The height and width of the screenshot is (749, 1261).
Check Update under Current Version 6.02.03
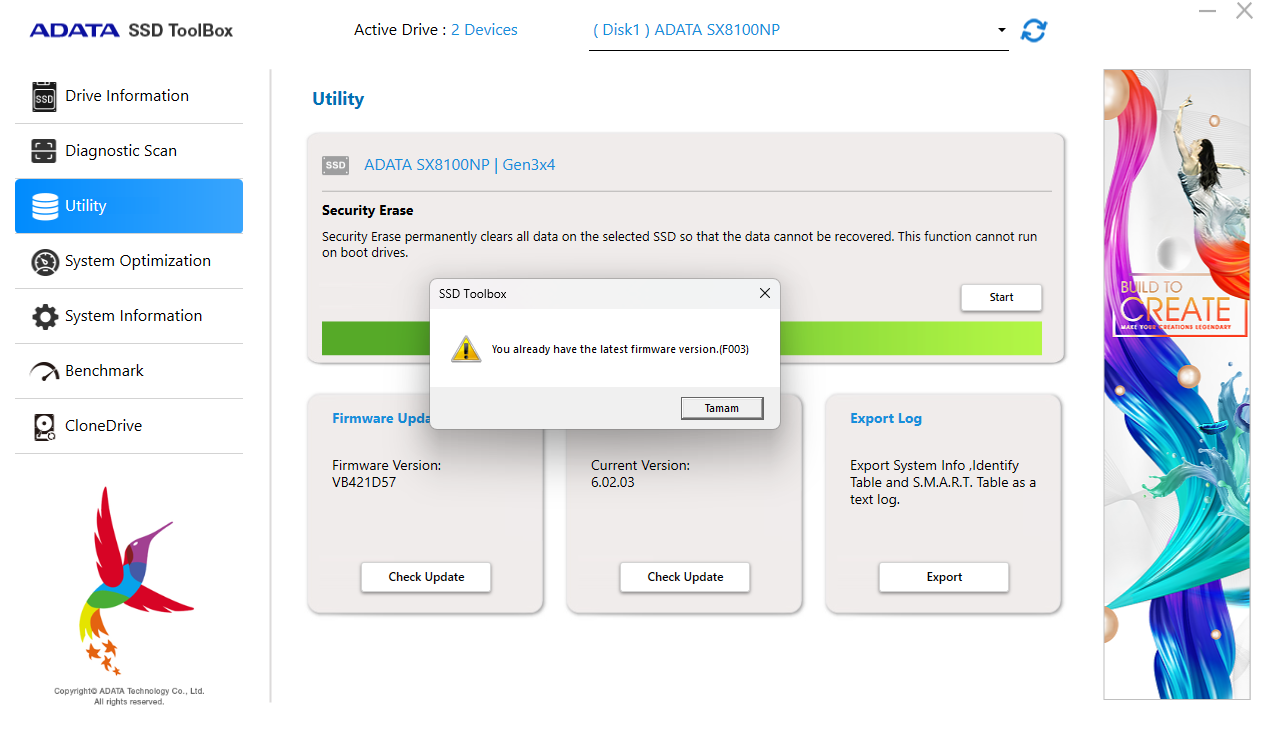click(685, 577)
